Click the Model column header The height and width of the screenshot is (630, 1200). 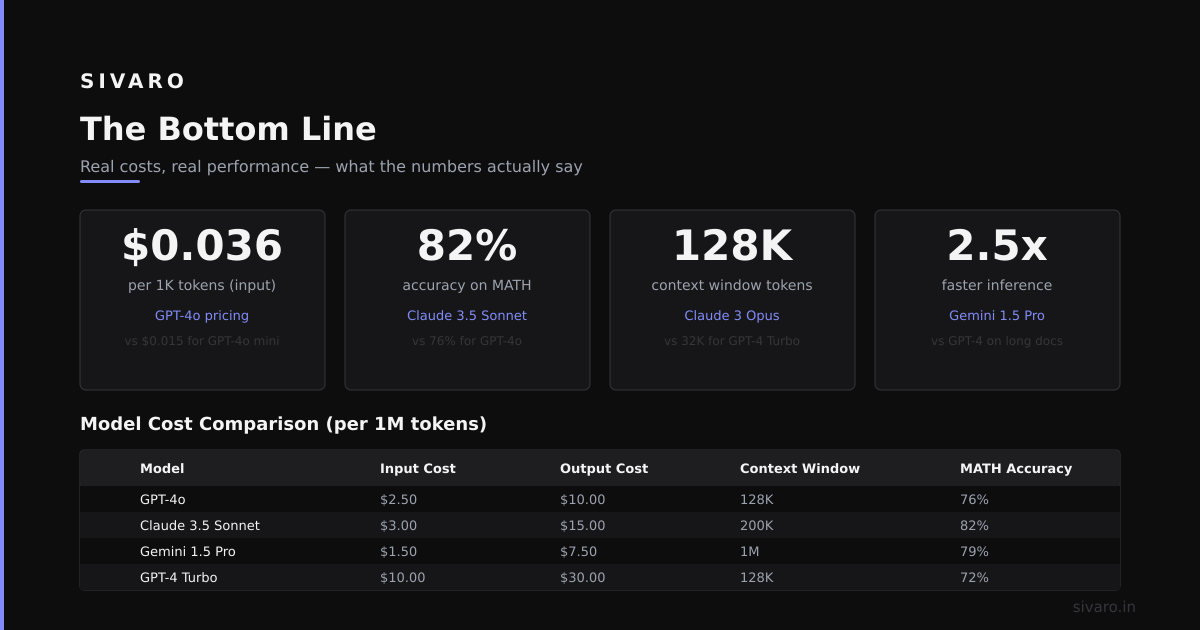click(162, 468)
